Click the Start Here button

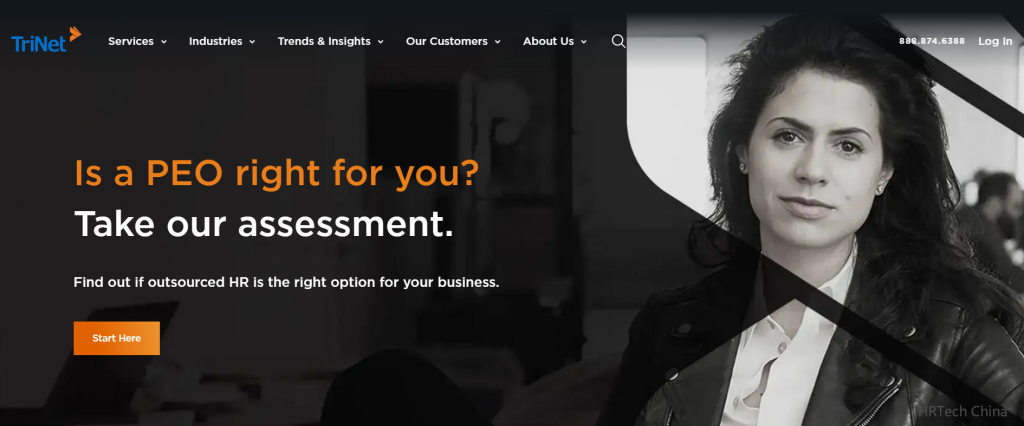(116, 338)
